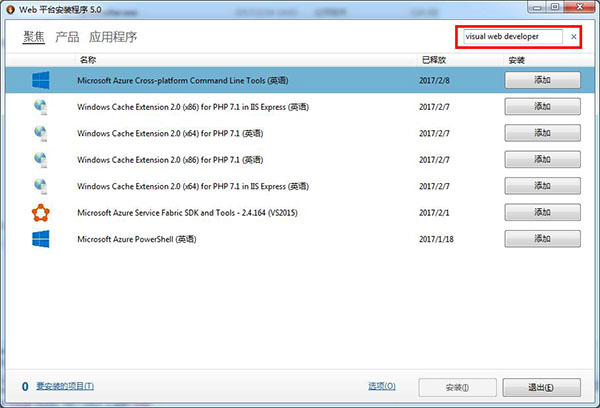The height and width of the screenshot is (408, 600).
Task: Click the search field containing visual web developer
Action: [x=513, y=37]
